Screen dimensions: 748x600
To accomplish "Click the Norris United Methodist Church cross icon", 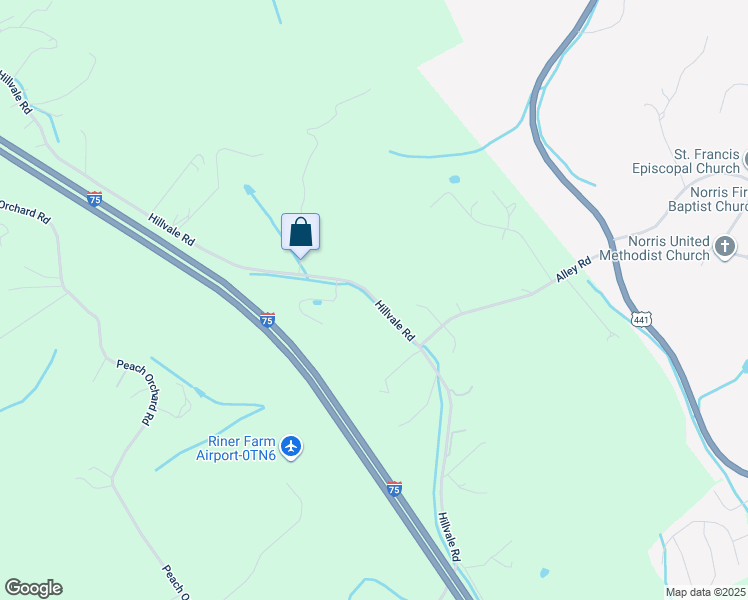I will coord(725,248).
